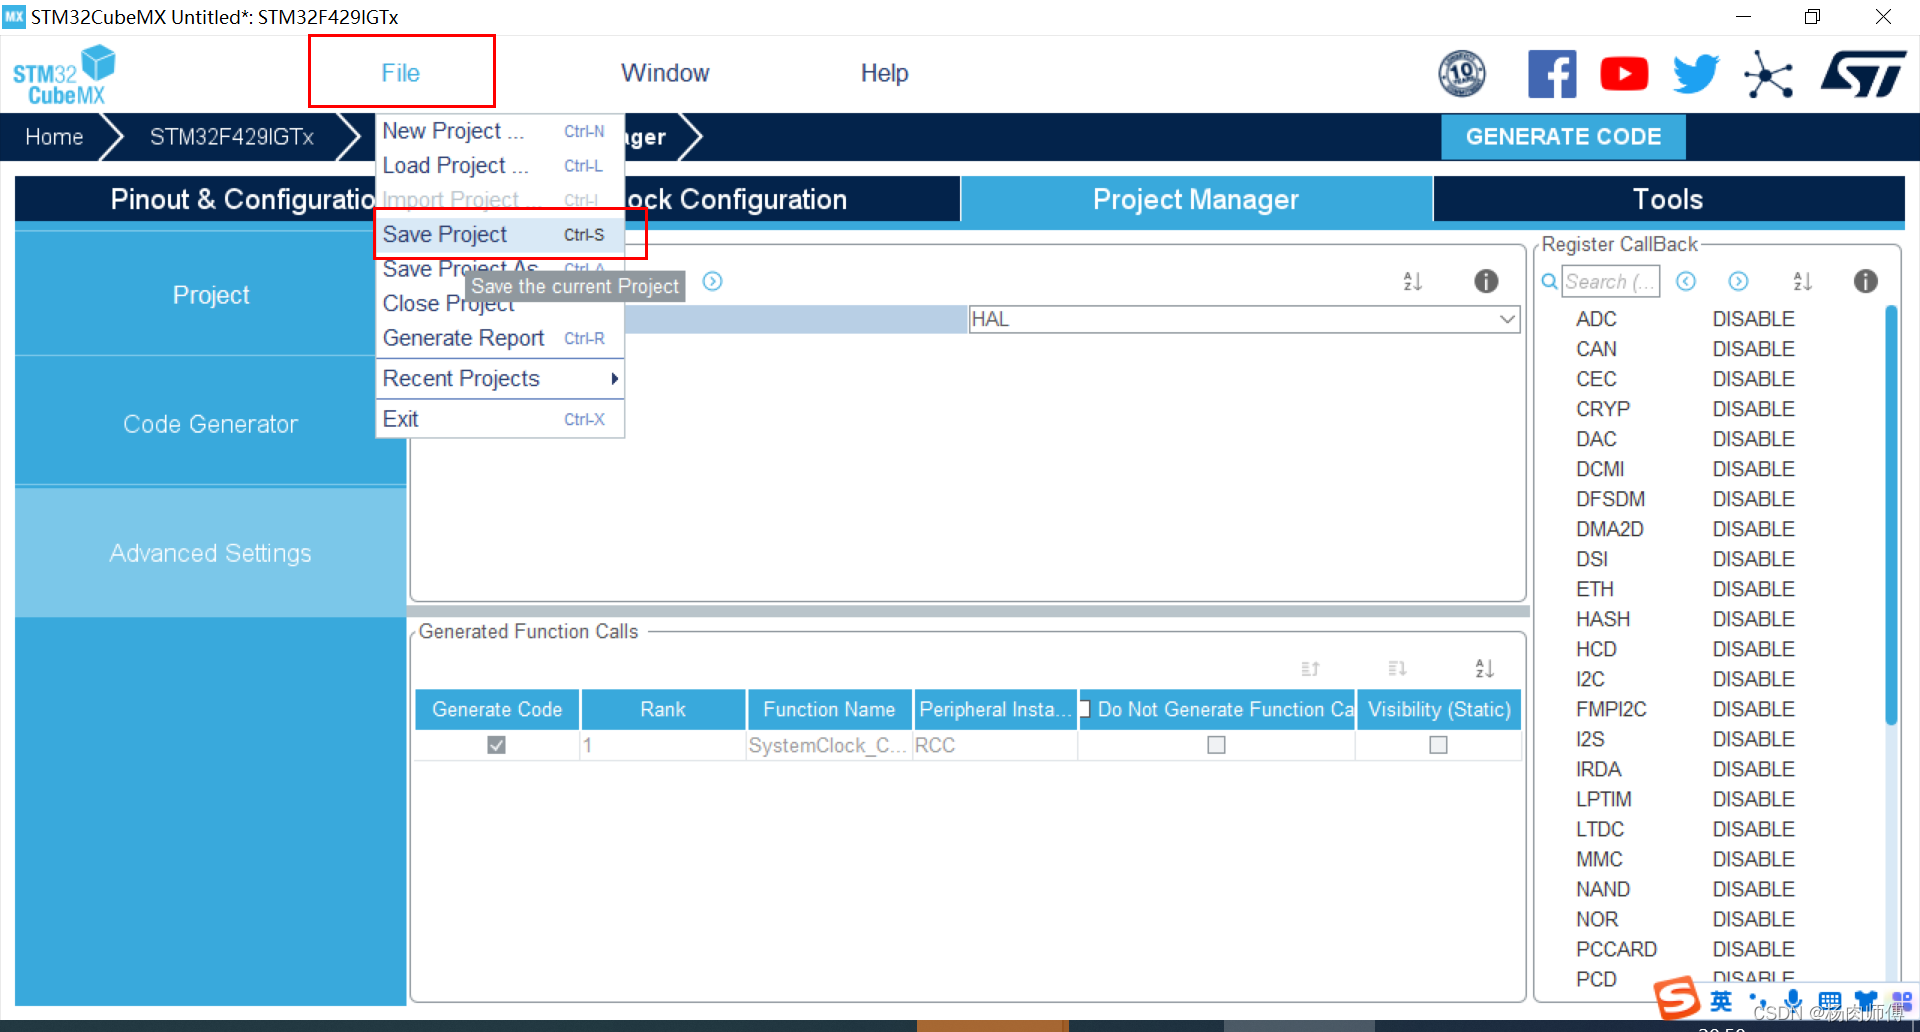This screenshot has height=1032, width=1920.
Task: Toggle header Do Not Generate checkbox
Action: (1084, 709)
